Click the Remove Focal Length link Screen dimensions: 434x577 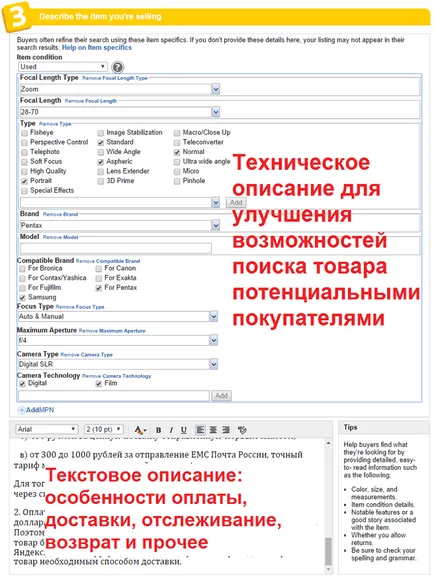click(x=91, y=101)
